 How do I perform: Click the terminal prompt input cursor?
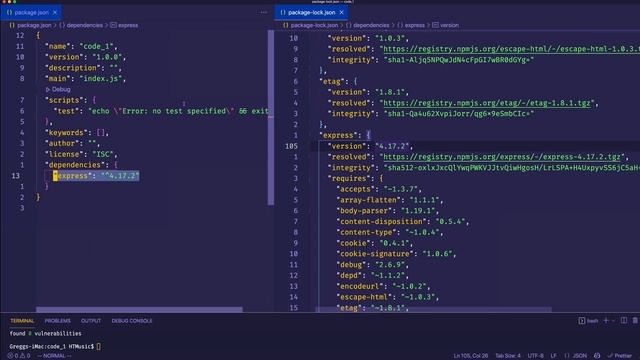99,347
